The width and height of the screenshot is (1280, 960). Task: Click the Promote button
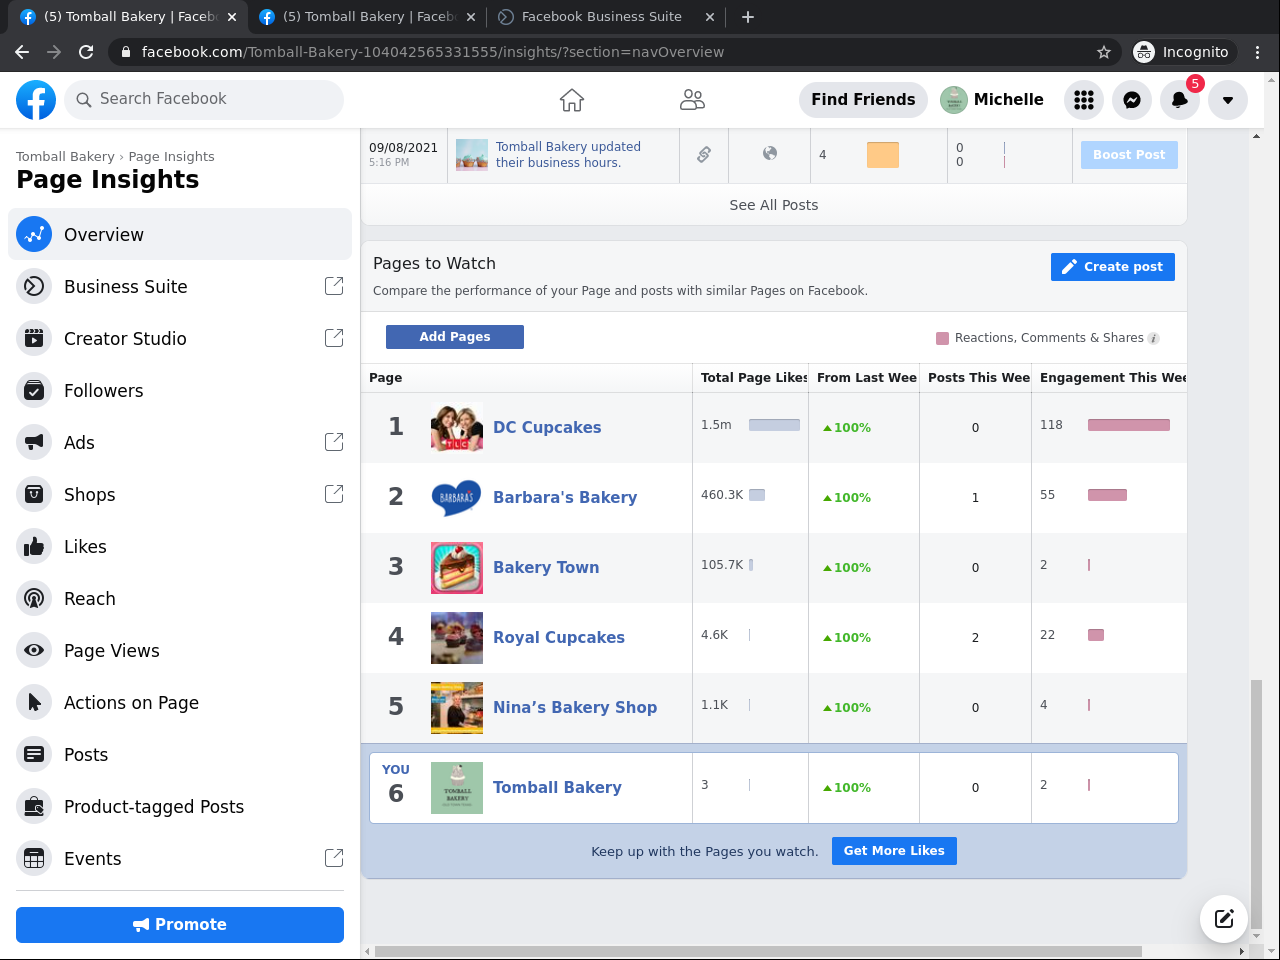tap(180, 925)
